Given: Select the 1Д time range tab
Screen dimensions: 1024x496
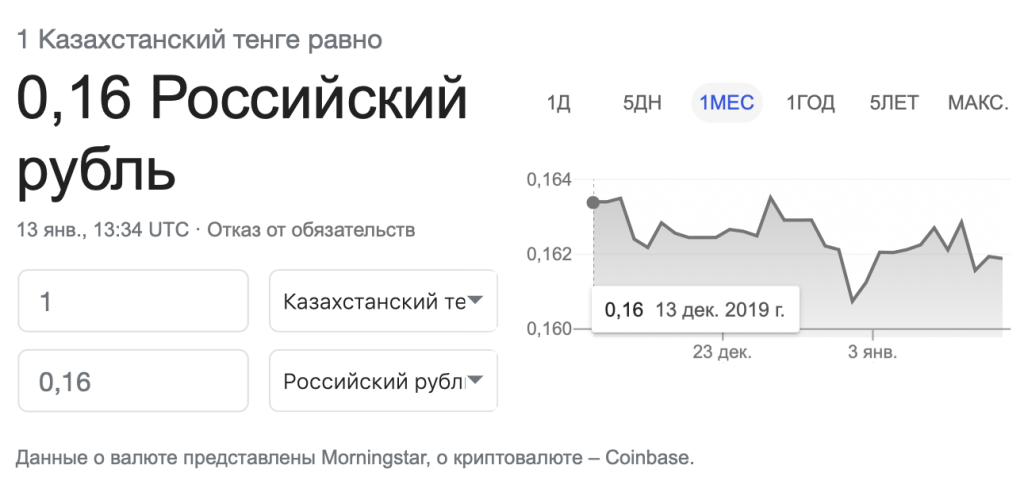Looking at the screenshot, I should (558, 103).
